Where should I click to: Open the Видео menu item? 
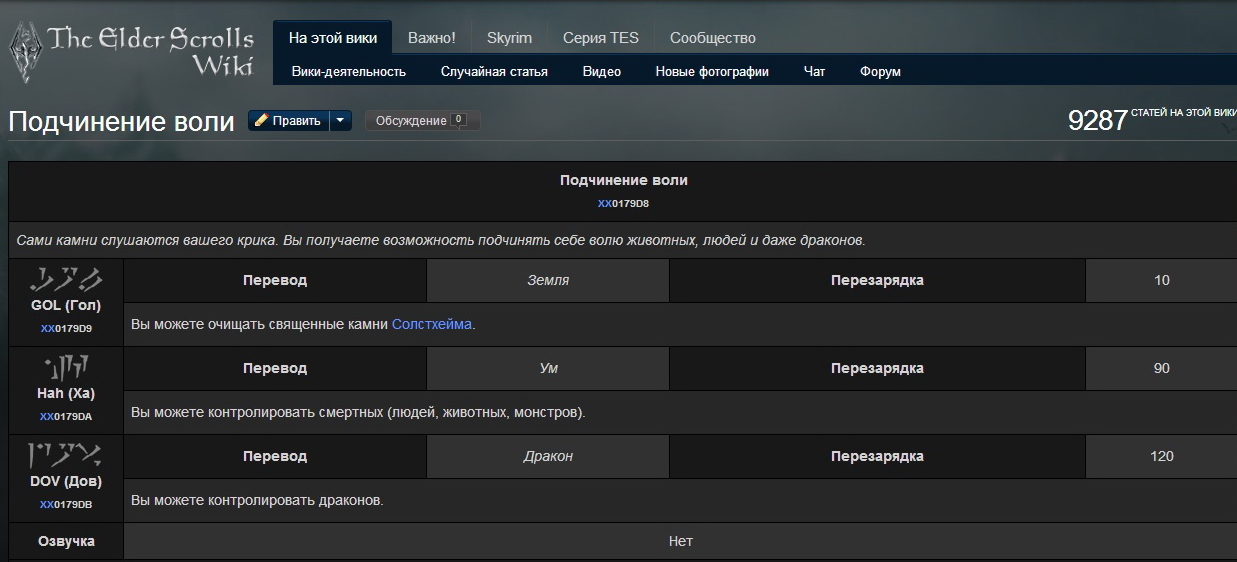(x=602, y=71)
